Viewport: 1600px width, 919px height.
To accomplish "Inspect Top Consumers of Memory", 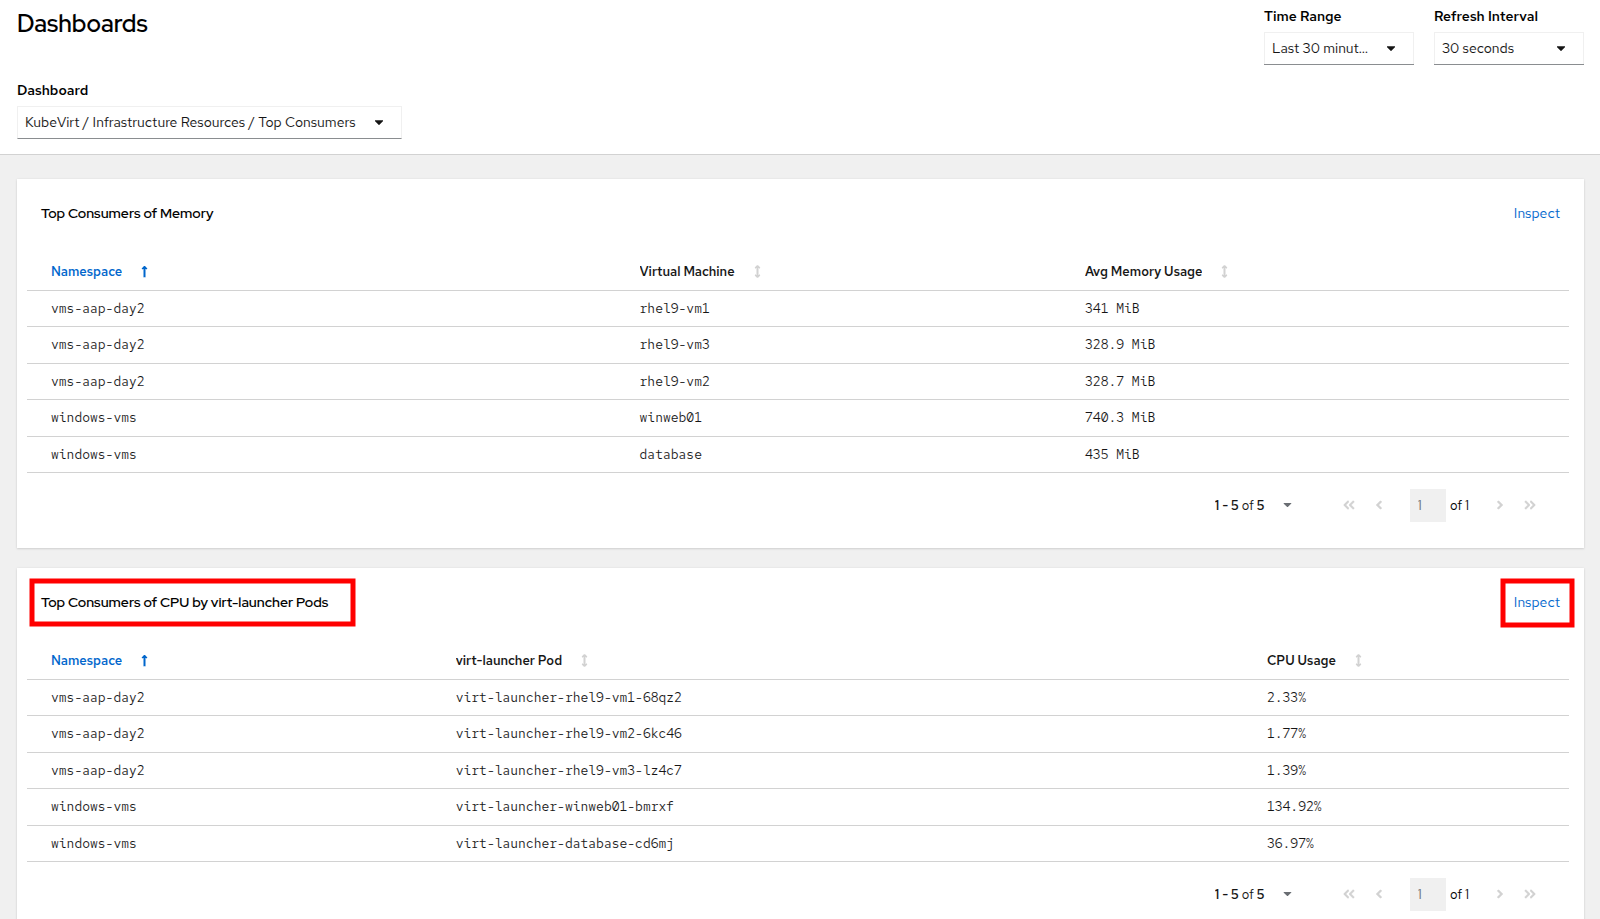I will point(1536,214).
